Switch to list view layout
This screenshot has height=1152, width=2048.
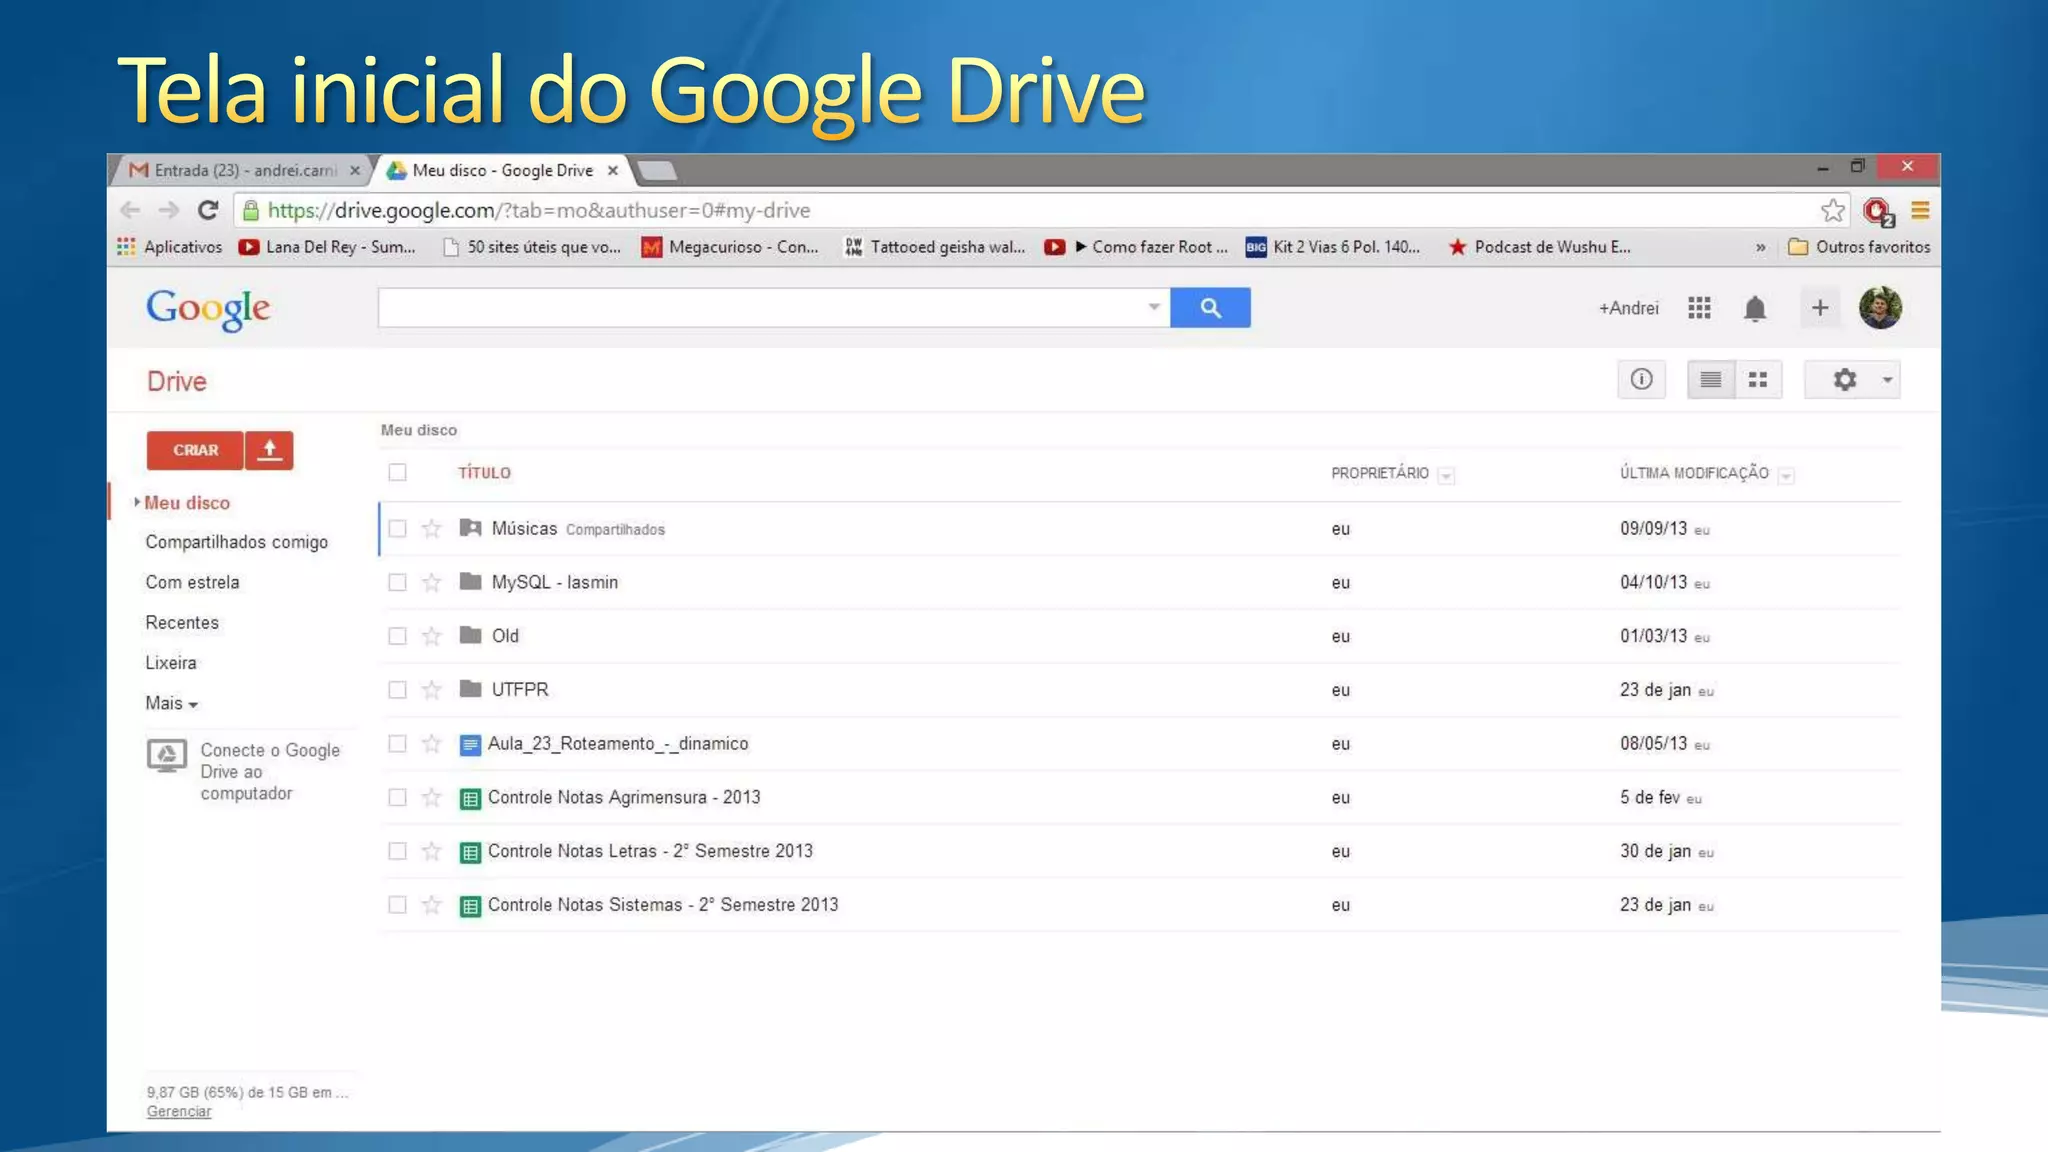coord(1710,380)
